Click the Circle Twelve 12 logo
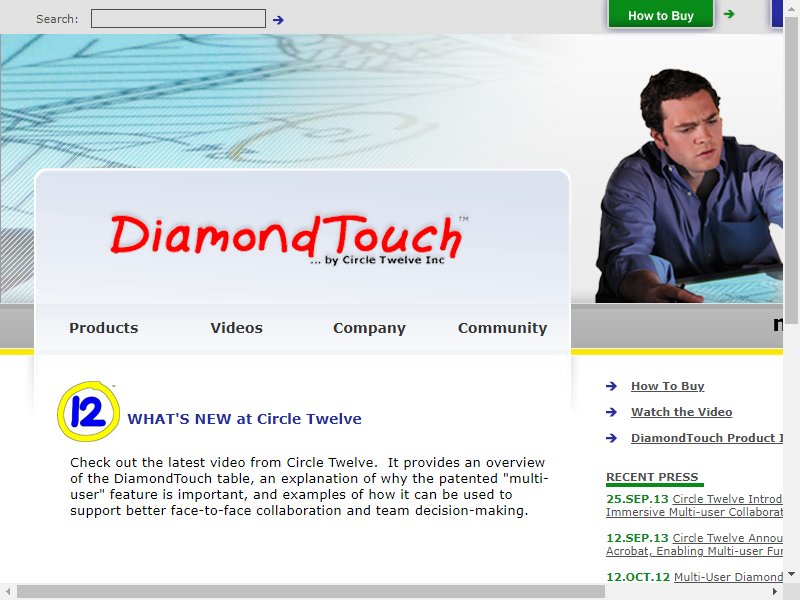Image resolution: width=800 pixels, height=600 pixels. (88, 411)
